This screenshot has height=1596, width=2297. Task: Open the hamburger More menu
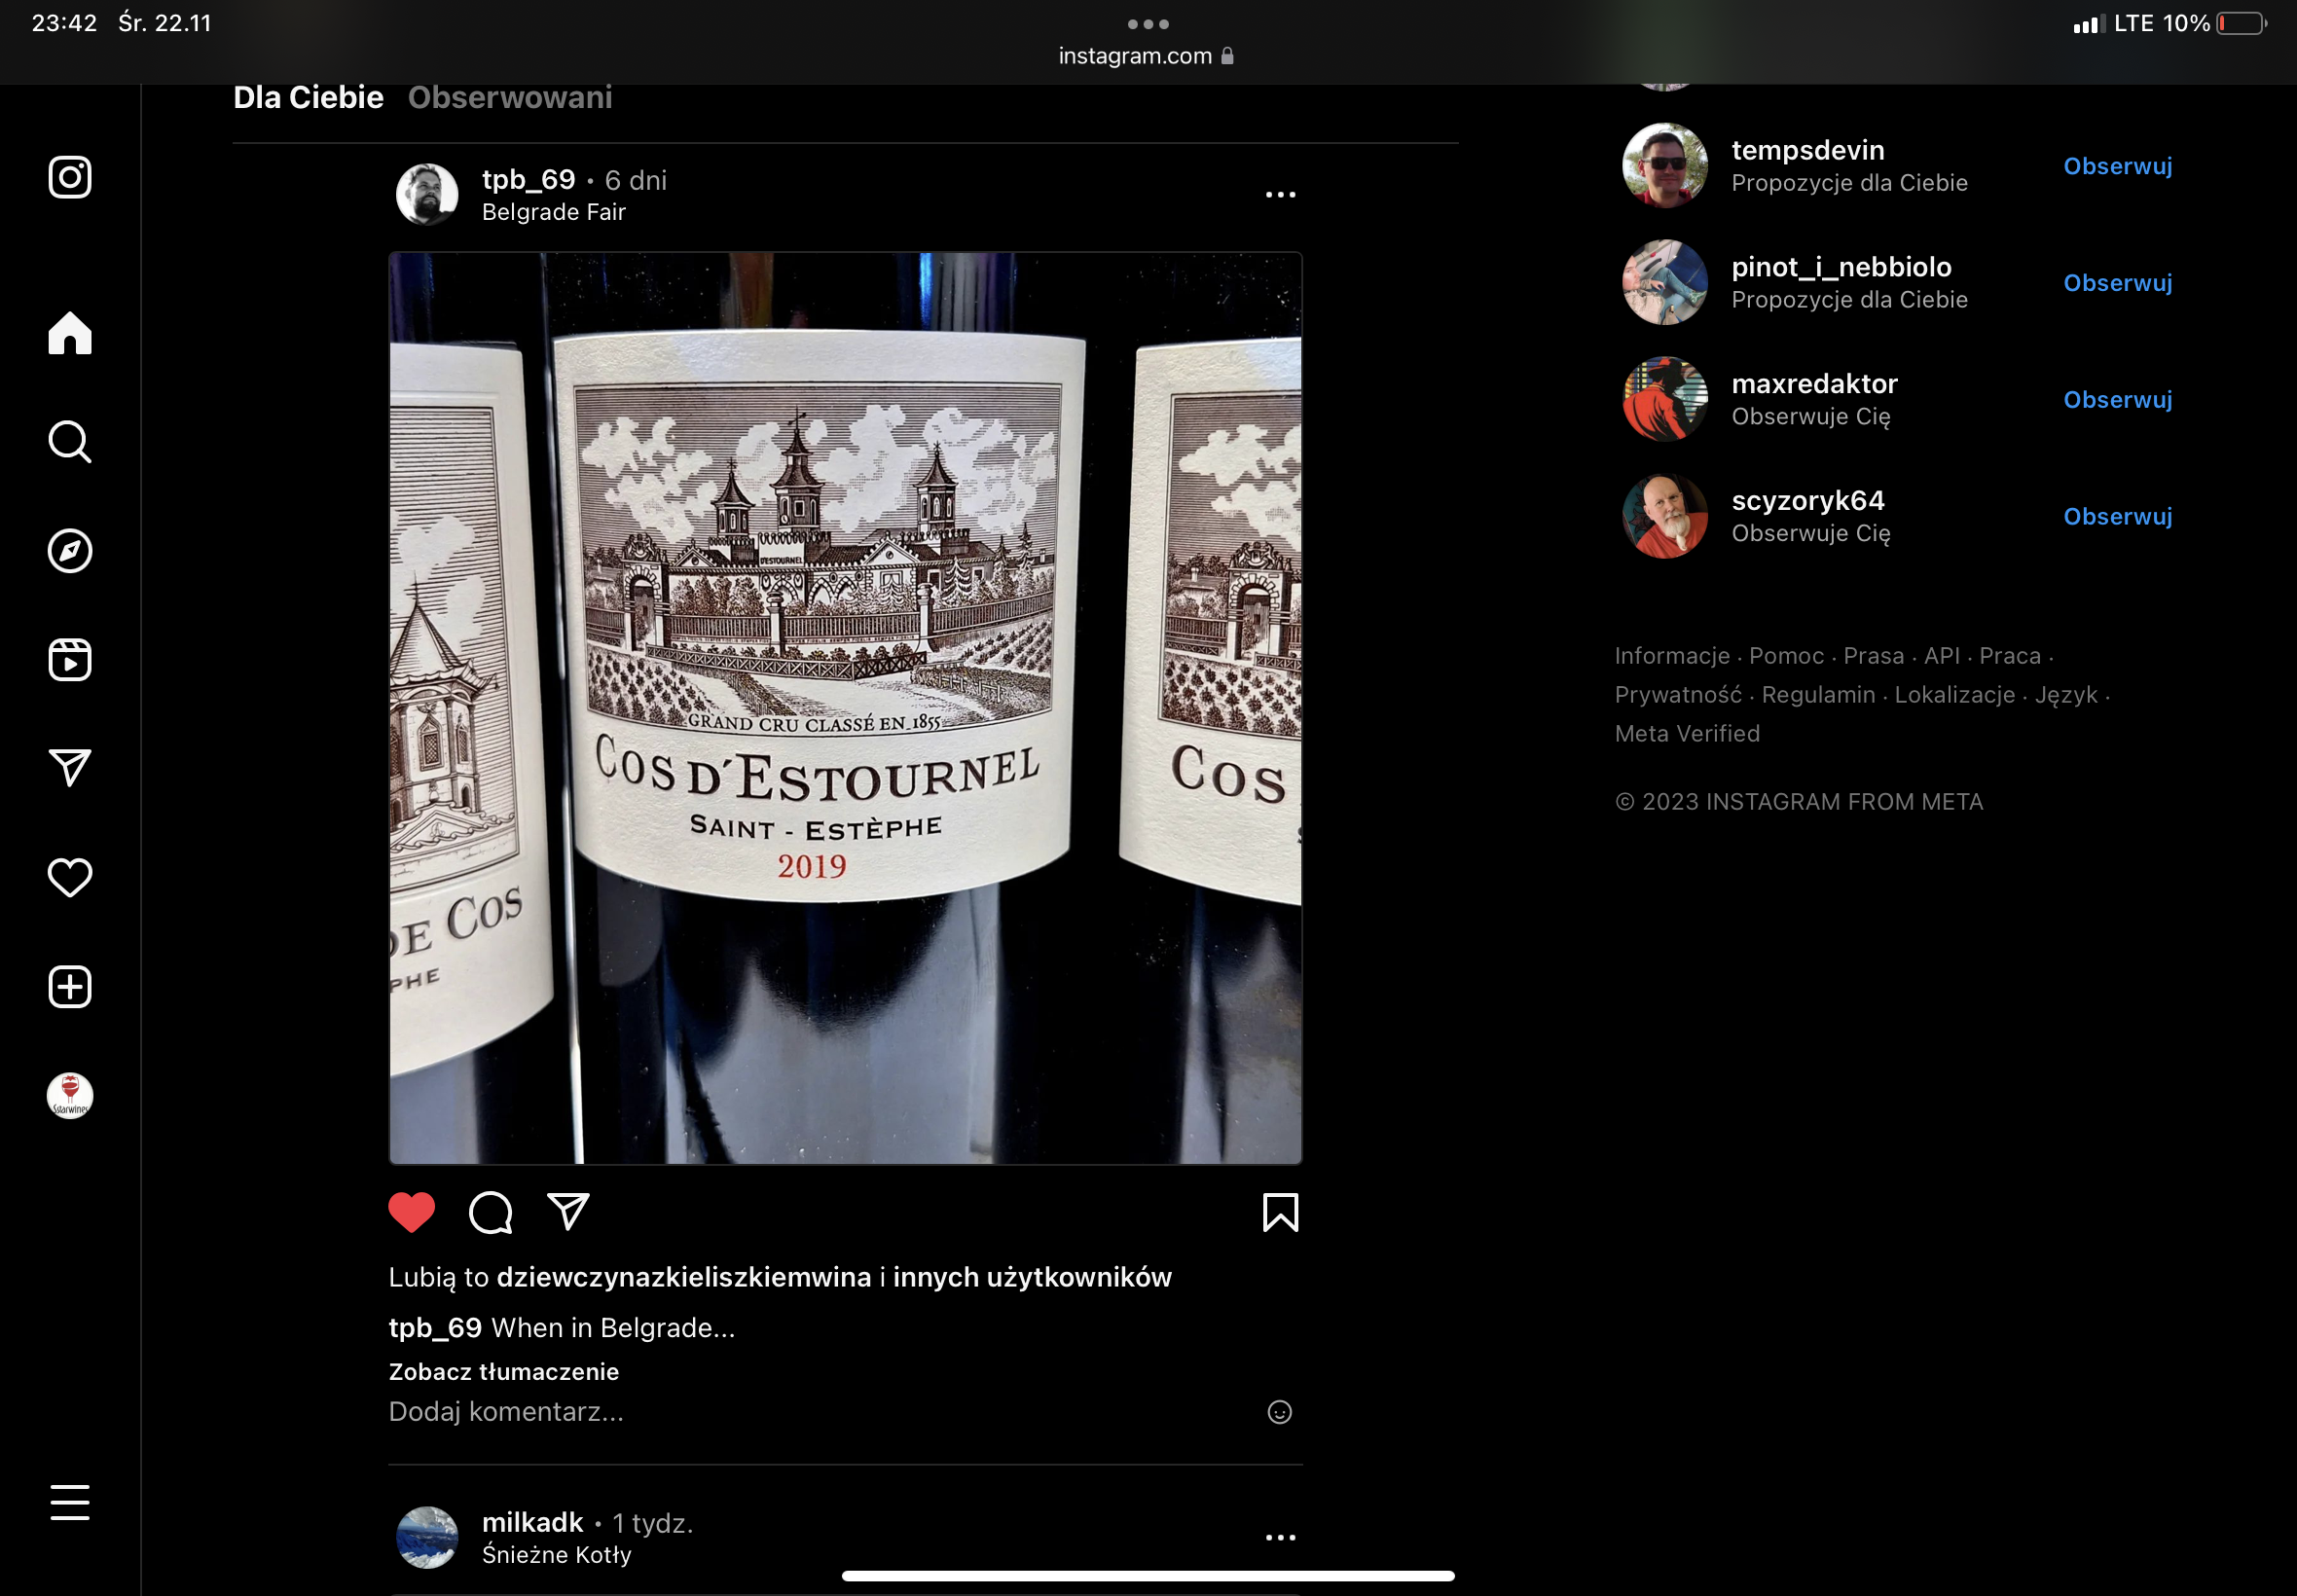click(x=70, y=1502)
